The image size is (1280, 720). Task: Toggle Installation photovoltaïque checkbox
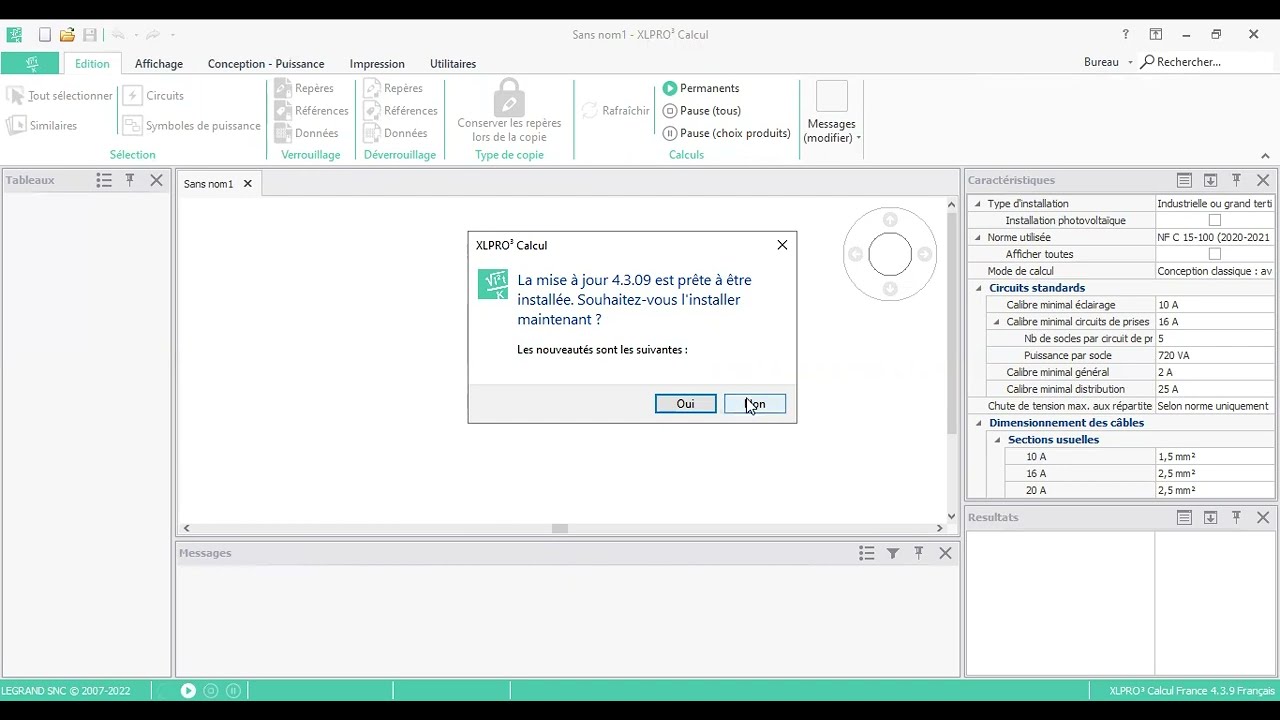1214,220
